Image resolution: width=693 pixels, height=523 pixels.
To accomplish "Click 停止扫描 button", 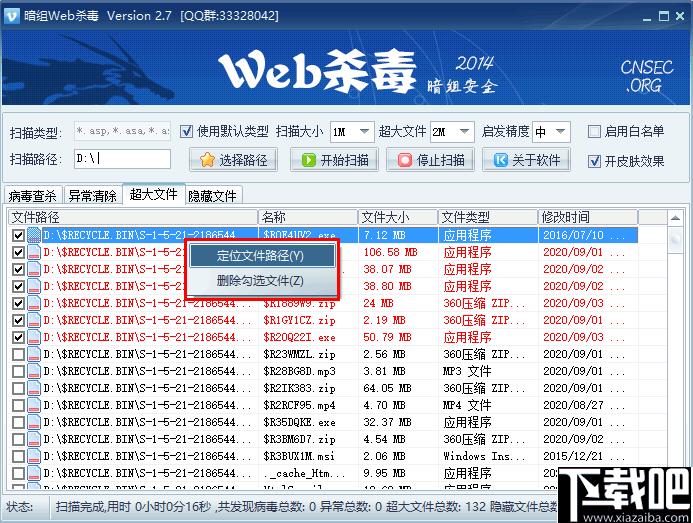I will click(430, 160).
